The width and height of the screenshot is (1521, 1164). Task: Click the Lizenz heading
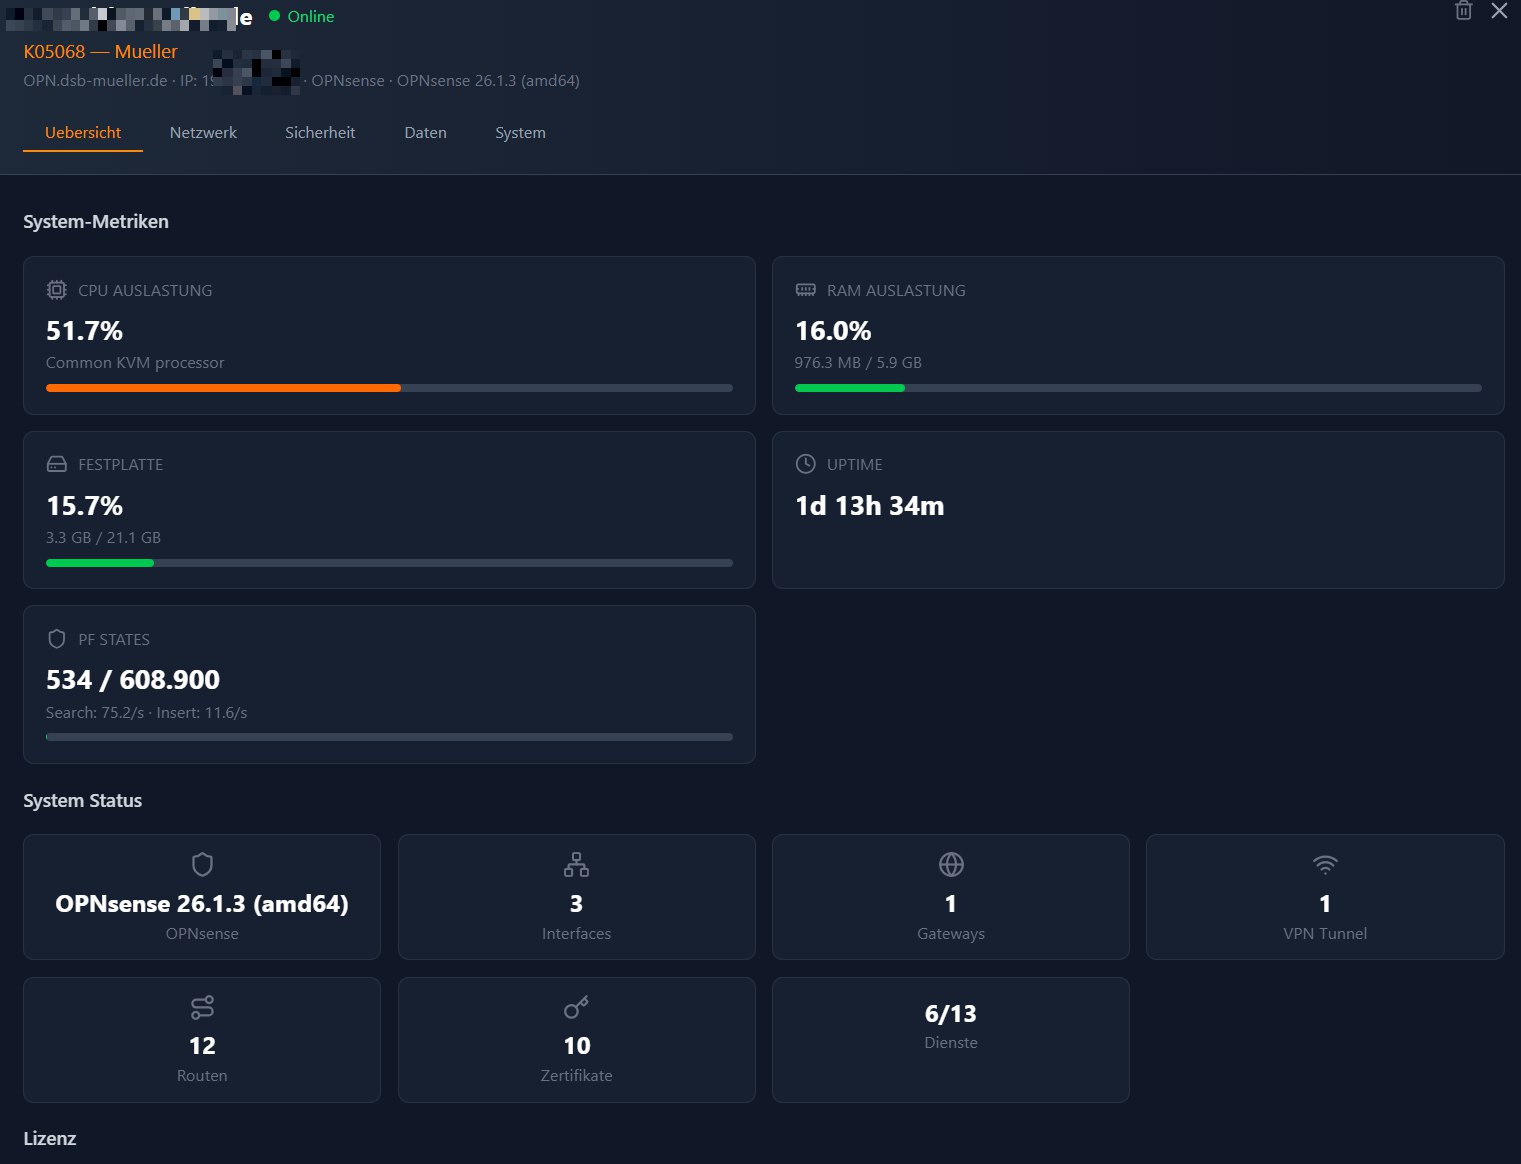click(x=50, y=1139)
